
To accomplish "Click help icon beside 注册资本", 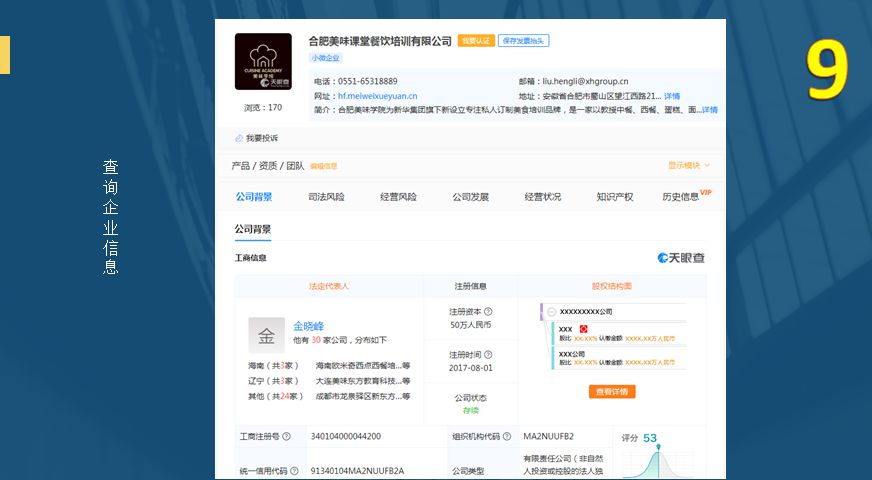I will [x=488, y=311].
